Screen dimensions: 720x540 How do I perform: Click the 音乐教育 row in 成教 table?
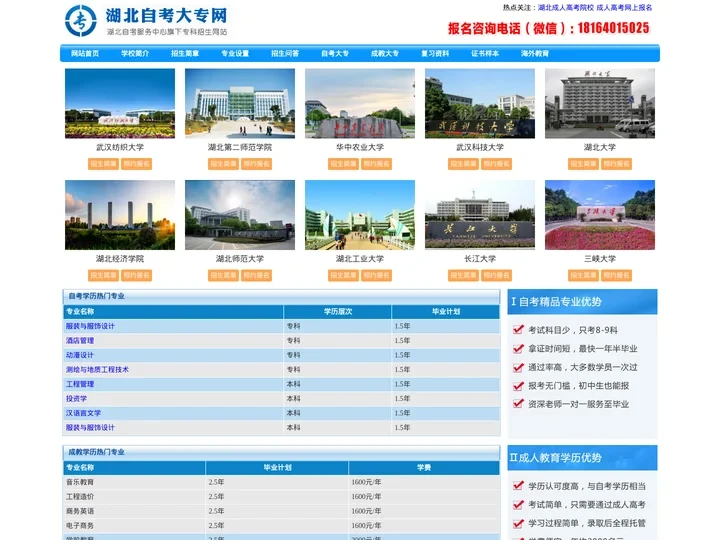(x=281, y=482)
